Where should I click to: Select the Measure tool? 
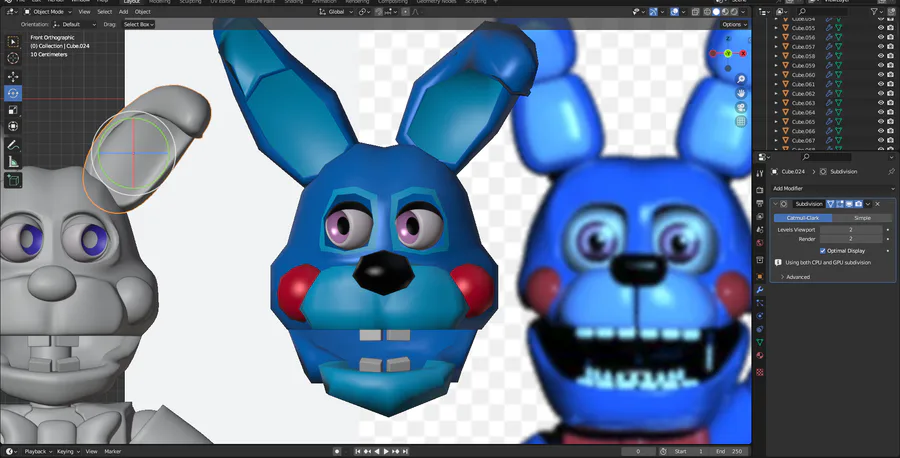[13, 162]
